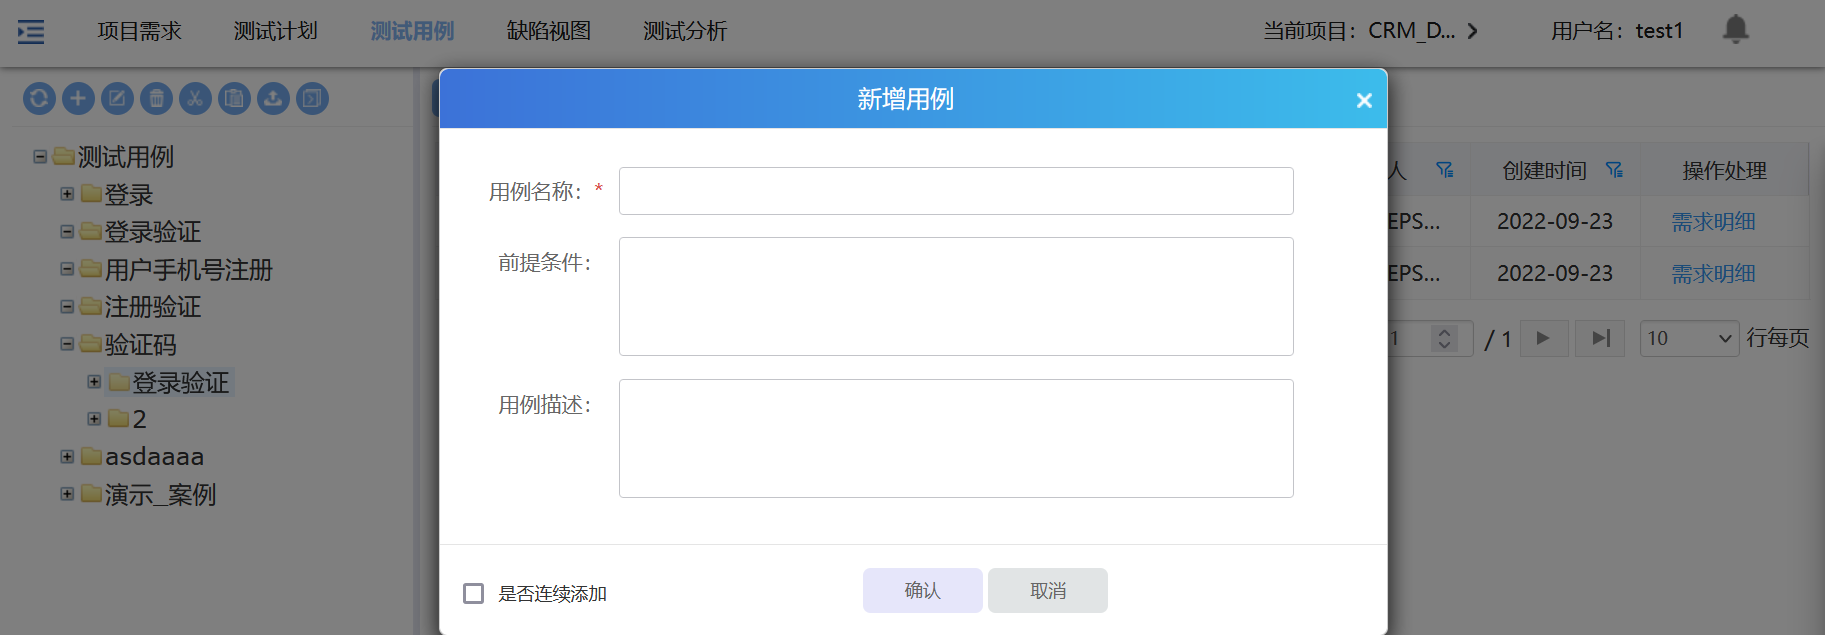The image size is (1825, 635).
Task: Open the 测试用例 menu
Action: [412, 31]
